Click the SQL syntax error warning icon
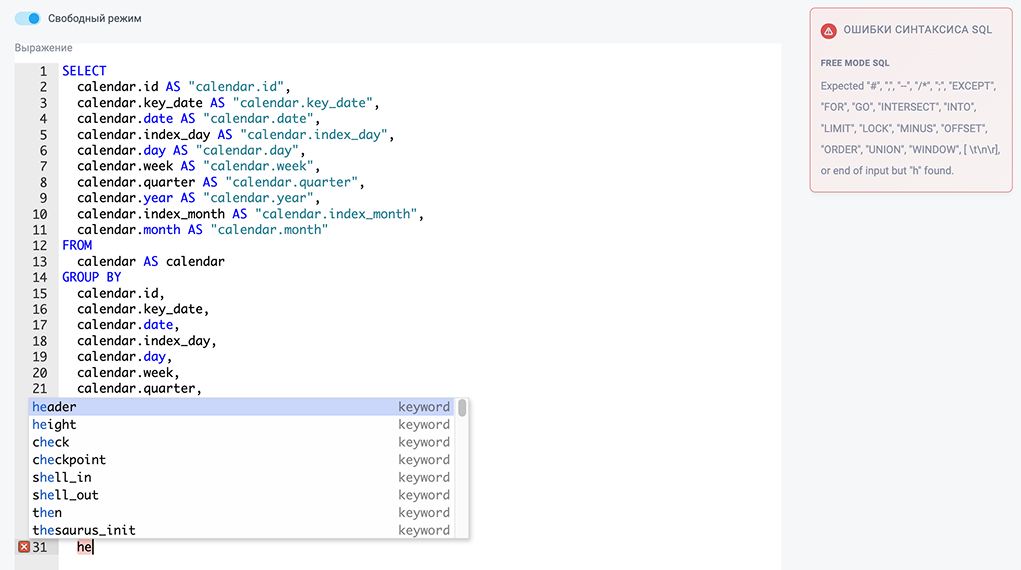This screenshot has width=1021, height=570. pyautogui.click(x=828, y=30)
